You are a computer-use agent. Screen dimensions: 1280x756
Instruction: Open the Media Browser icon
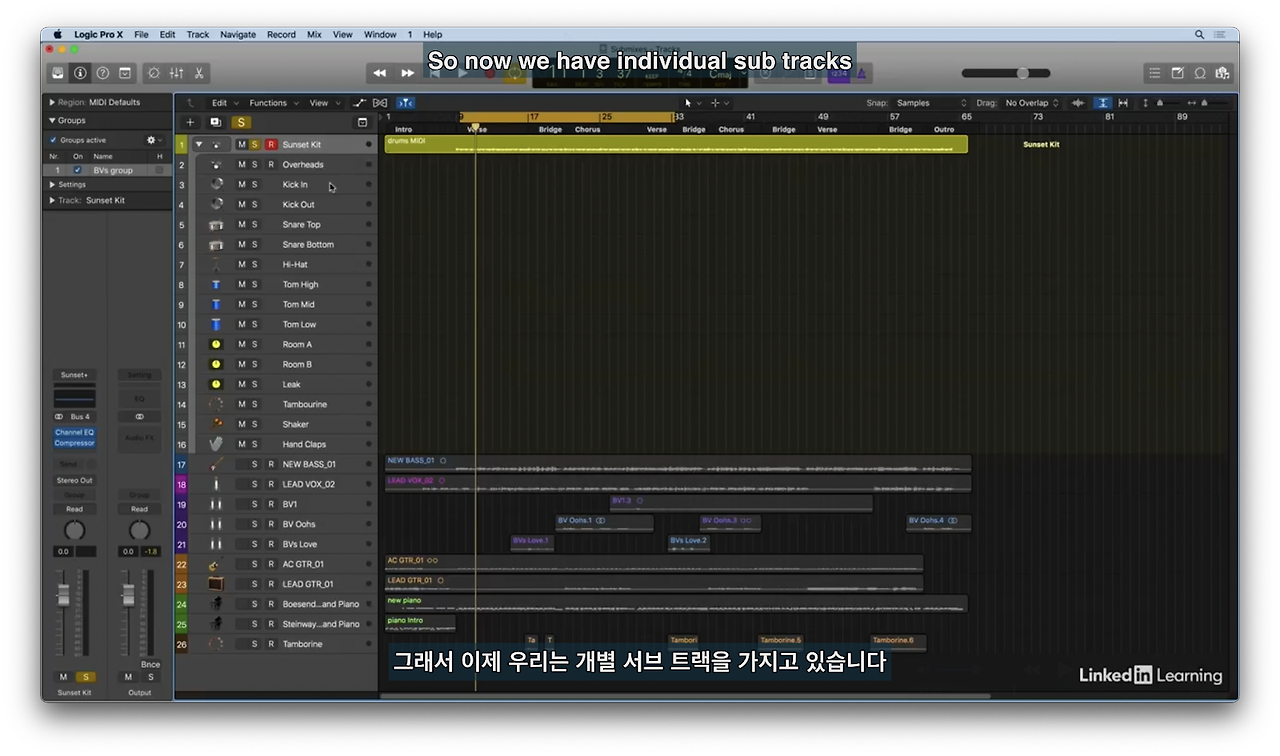pyautogui.click(x=1222, y=73)
